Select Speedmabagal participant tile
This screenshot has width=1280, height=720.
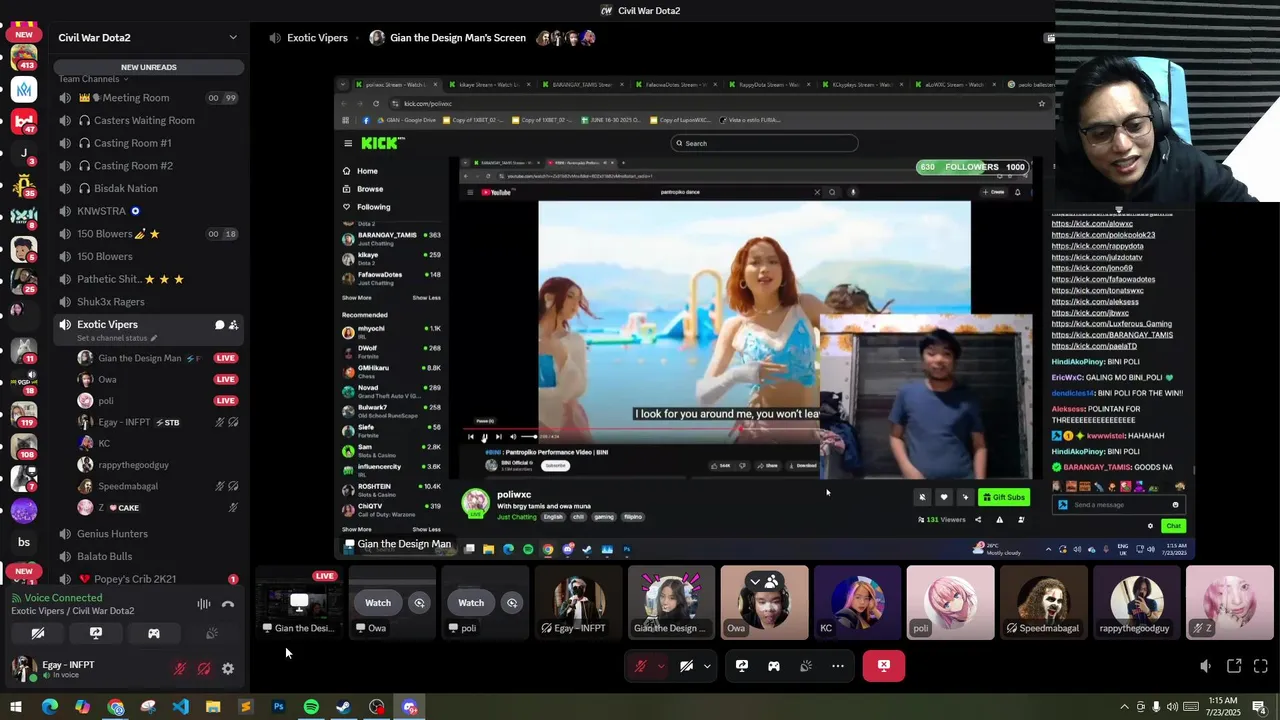[x=1043, y=603]
